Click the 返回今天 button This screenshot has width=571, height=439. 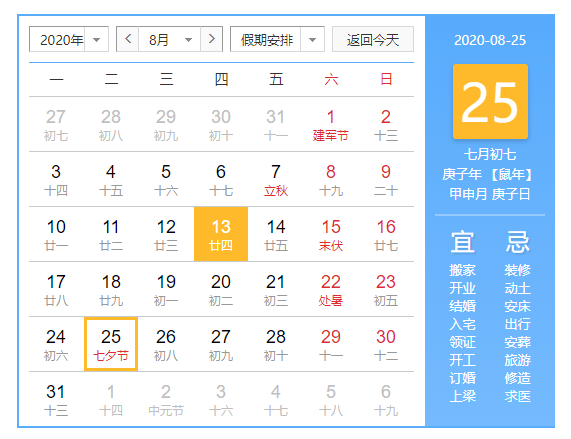tap(373, 39)
